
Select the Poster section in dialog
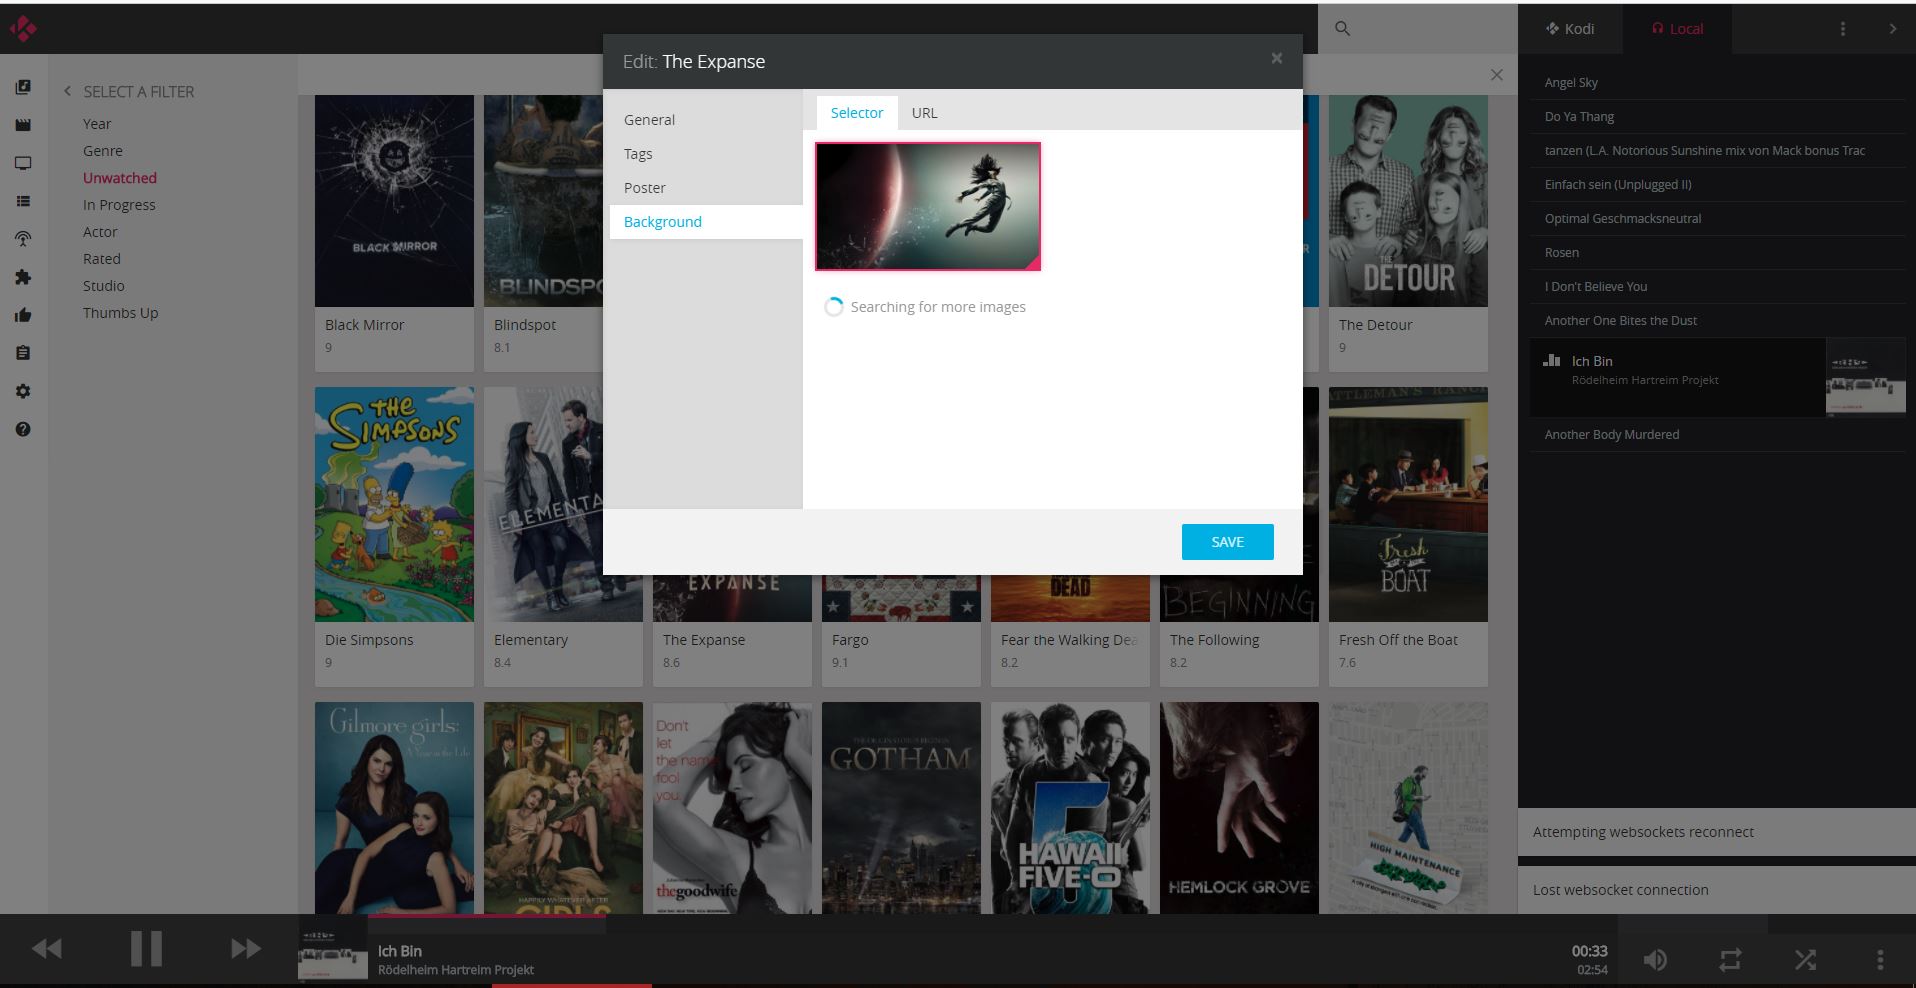pyautogui.click(x=706, y=188)
